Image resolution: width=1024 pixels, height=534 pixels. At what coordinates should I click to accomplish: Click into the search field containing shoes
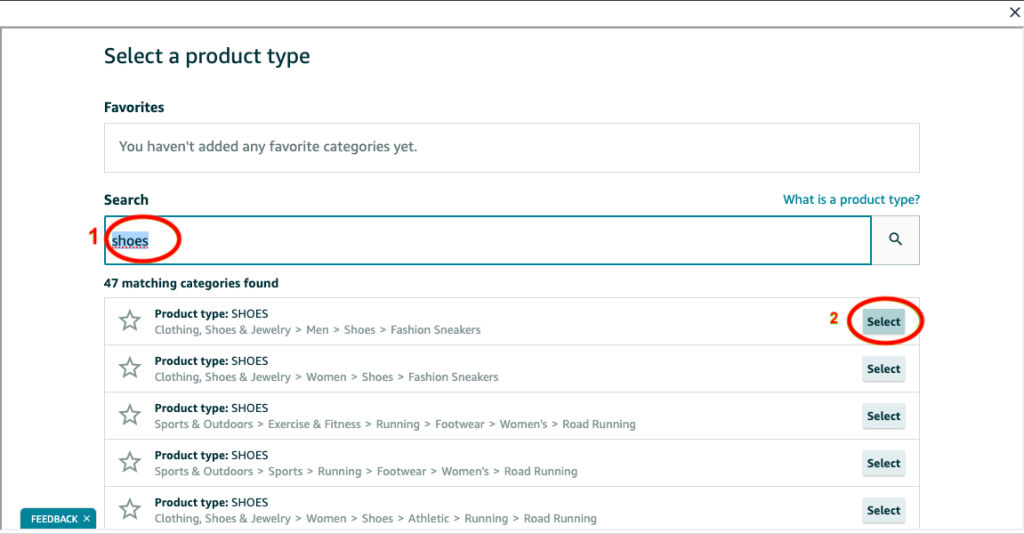[500, 241]
